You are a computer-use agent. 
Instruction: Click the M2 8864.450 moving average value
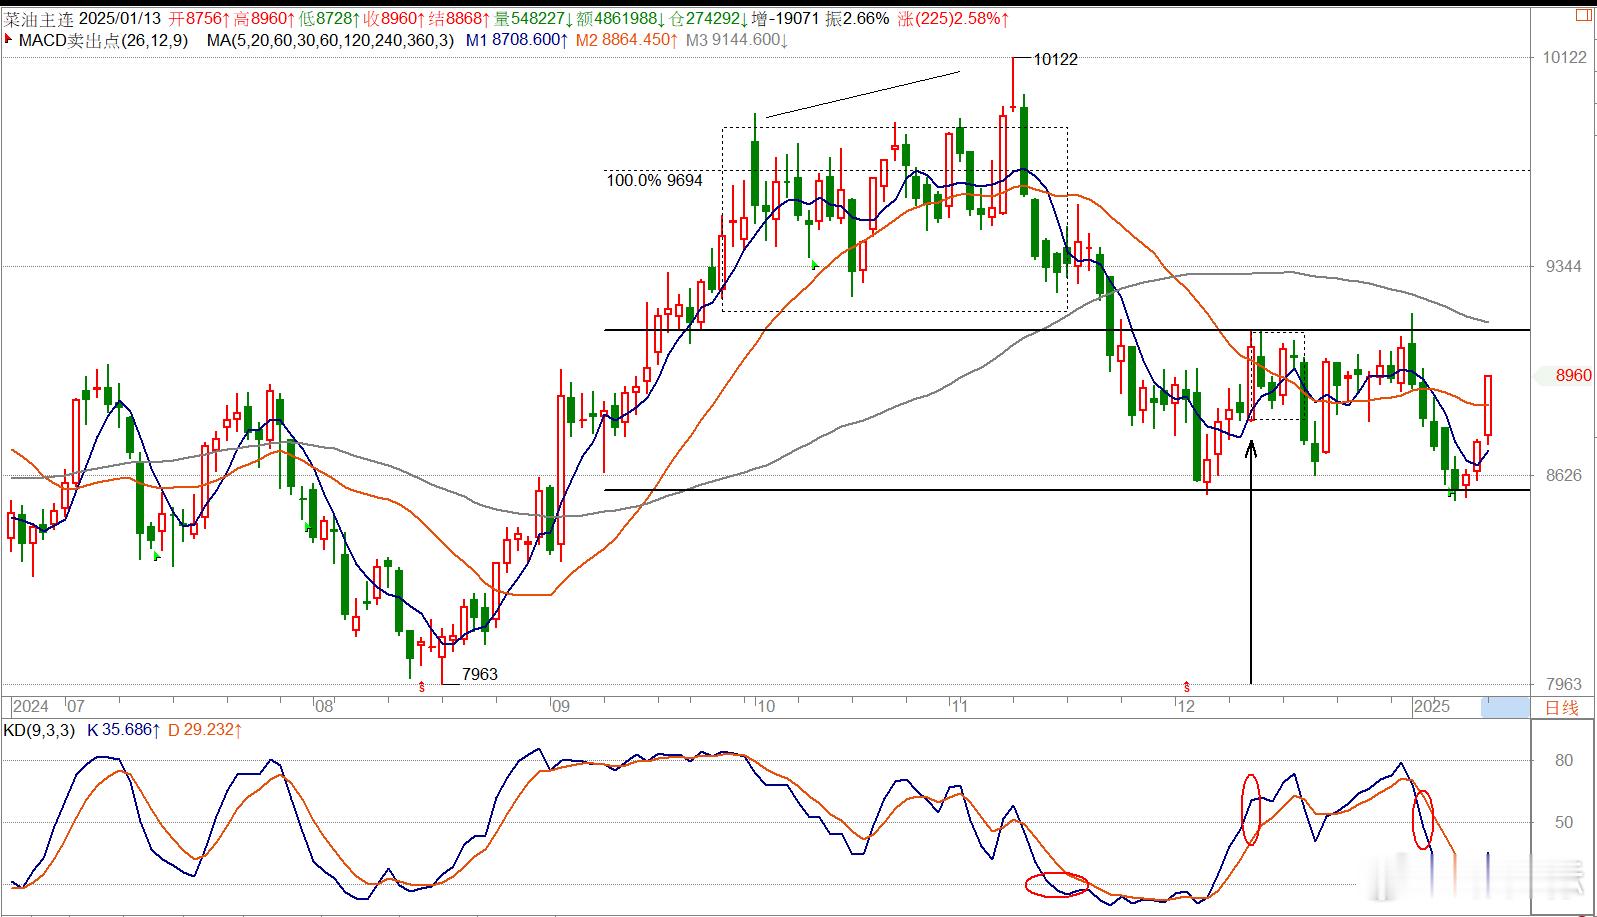[x=627, y=41]
